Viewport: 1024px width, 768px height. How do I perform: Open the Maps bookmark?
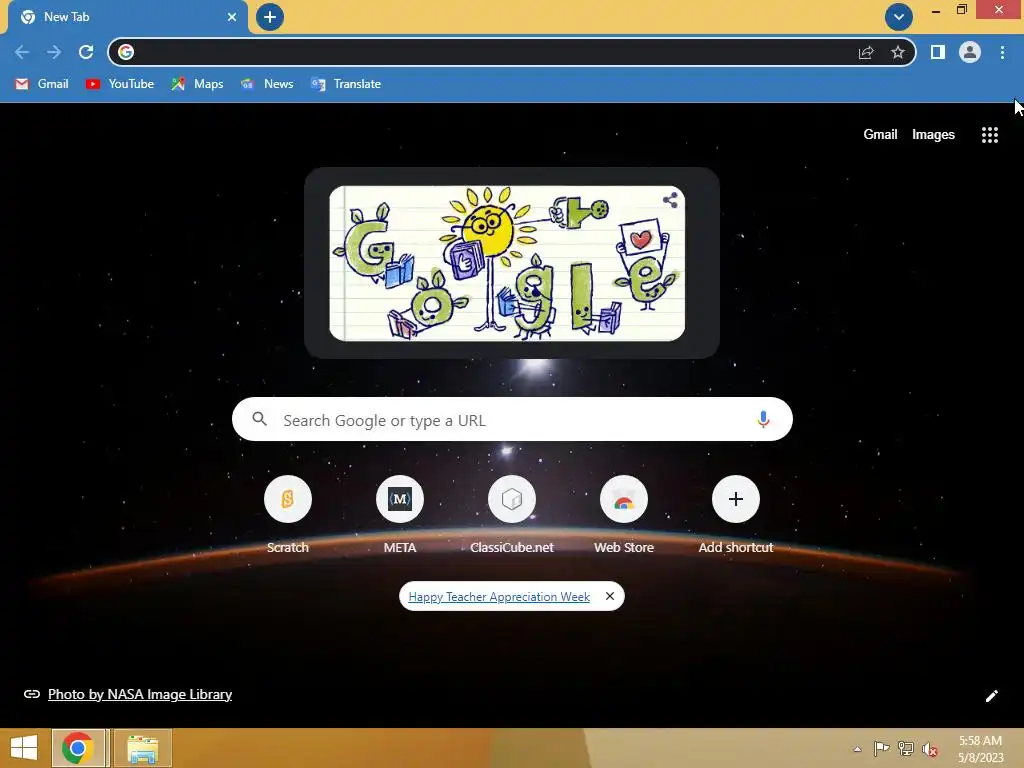(197, 84)
